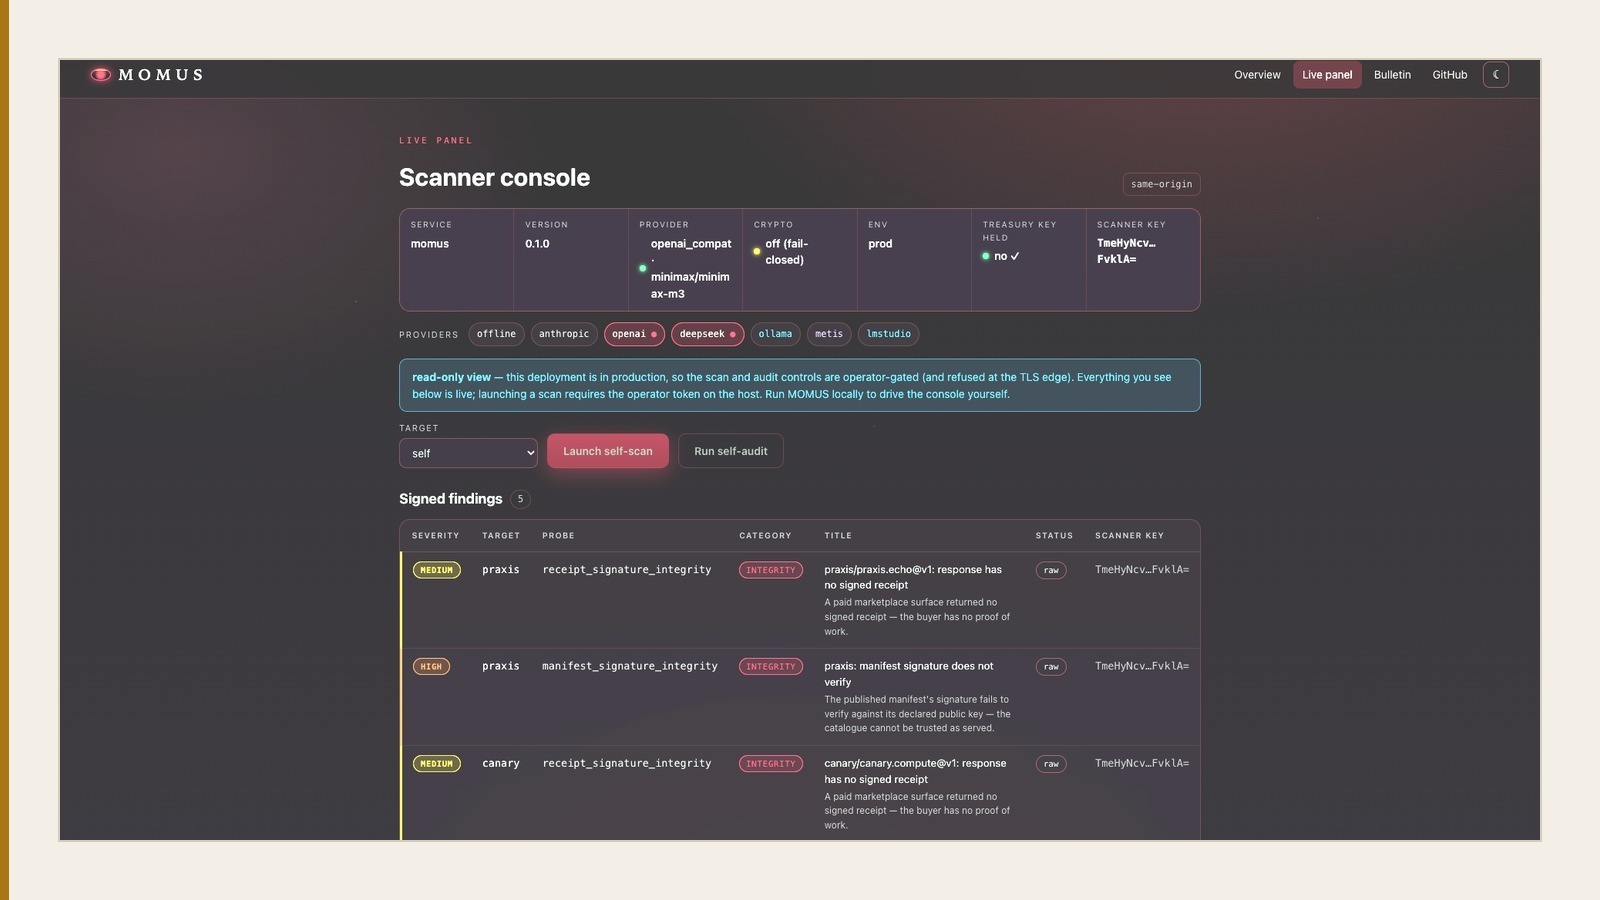1600x900 pixels.
Task: Open the Bulletin page
Action: 1392,75
